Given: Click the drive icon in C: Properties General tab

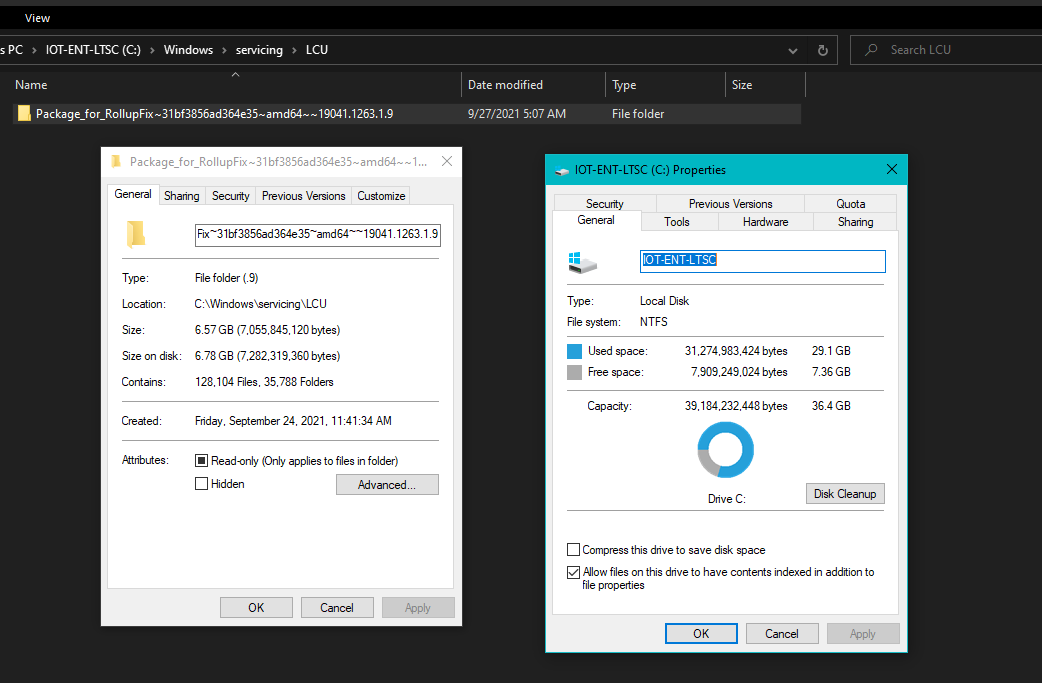Looking at the screenshot, I should 583,262.
